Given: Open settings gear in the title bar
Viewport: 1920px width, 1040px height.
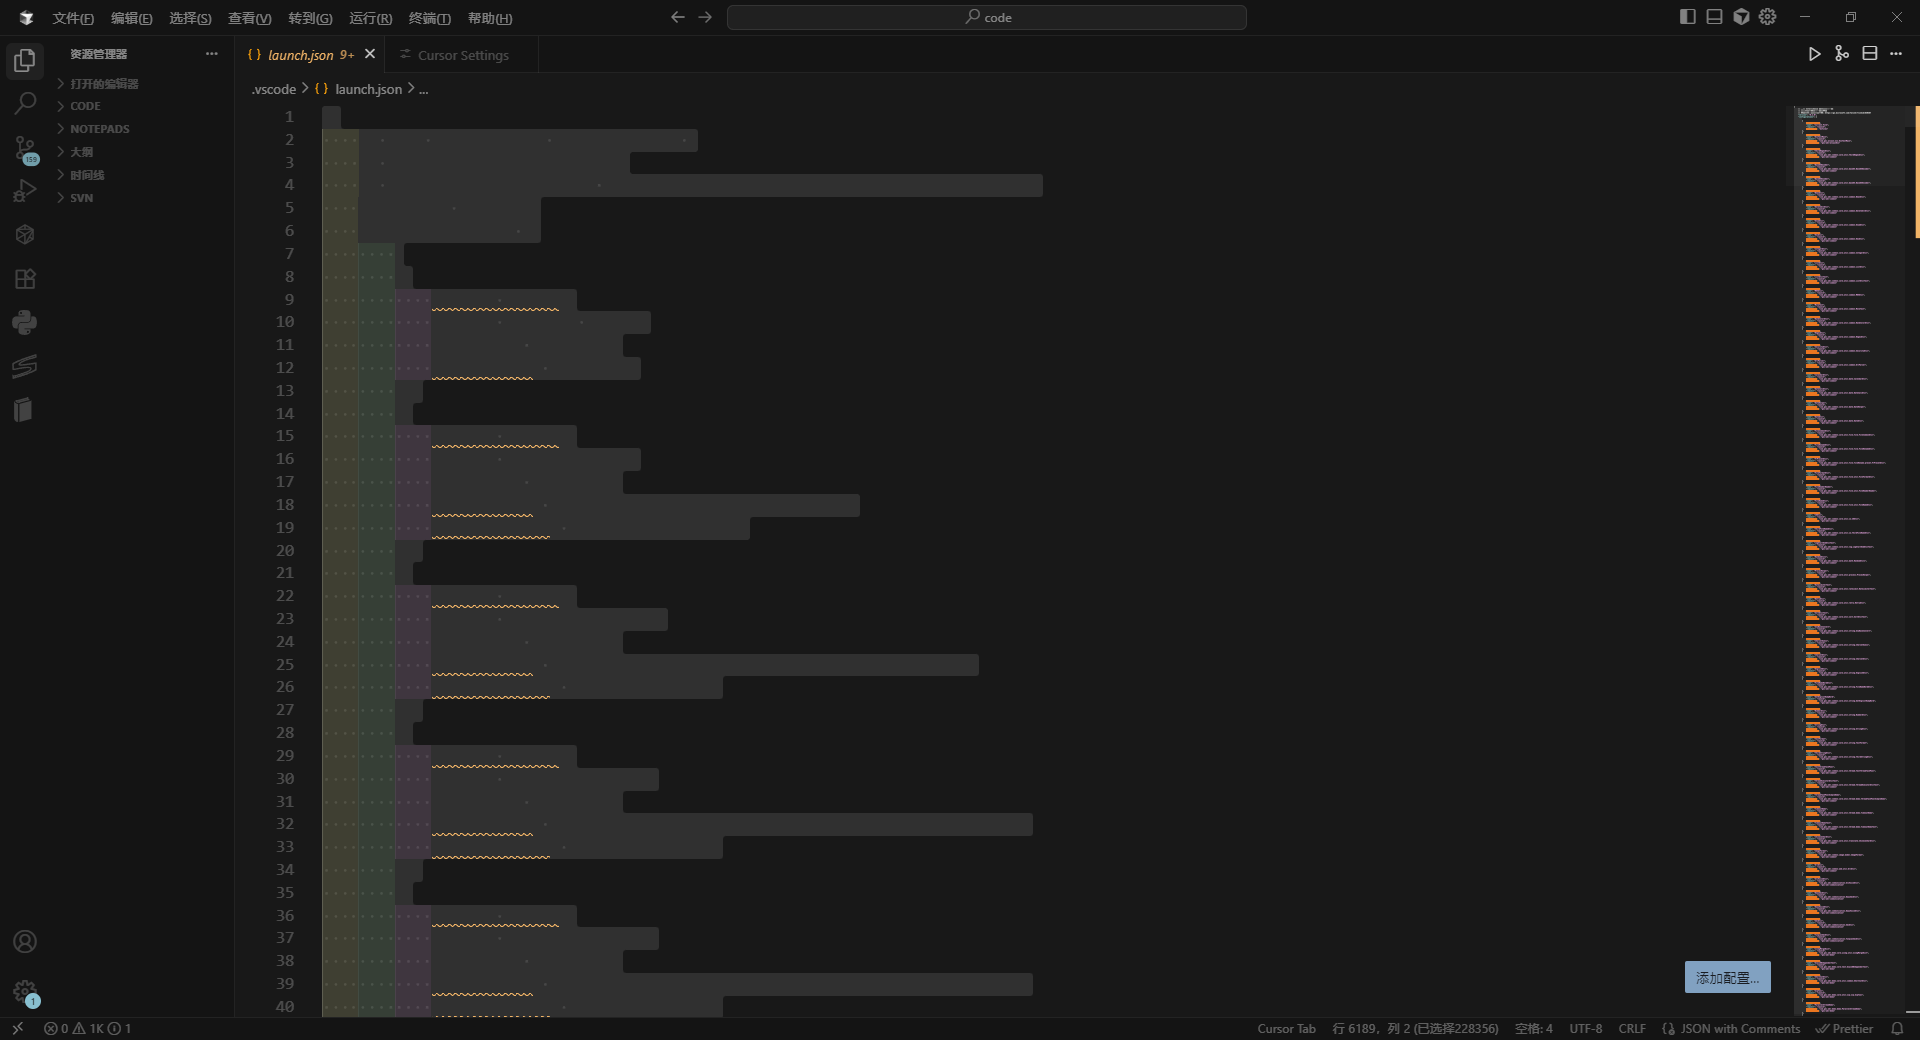Looking at the screenshot, I should 1768,17.
